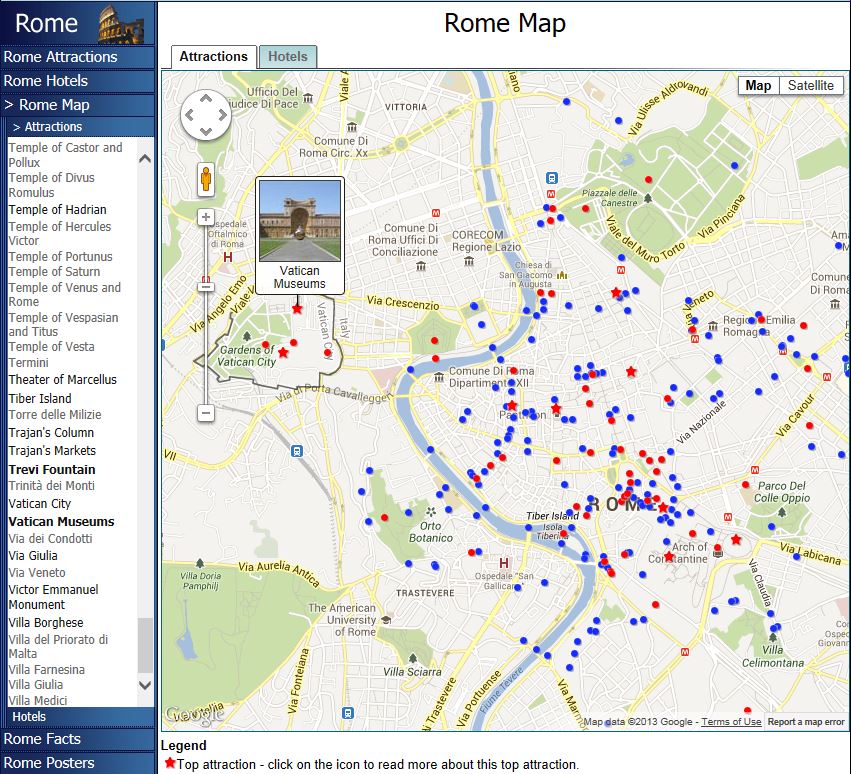The image size is (851, 774).
Task: Click the map pan down arrow
Action: tap(206, 131)
